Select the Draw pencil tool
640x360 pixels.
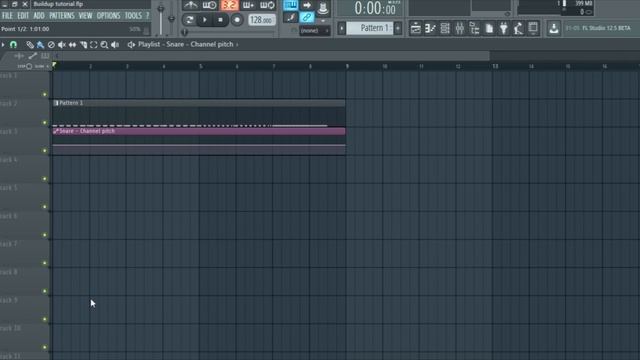(30, 44)
